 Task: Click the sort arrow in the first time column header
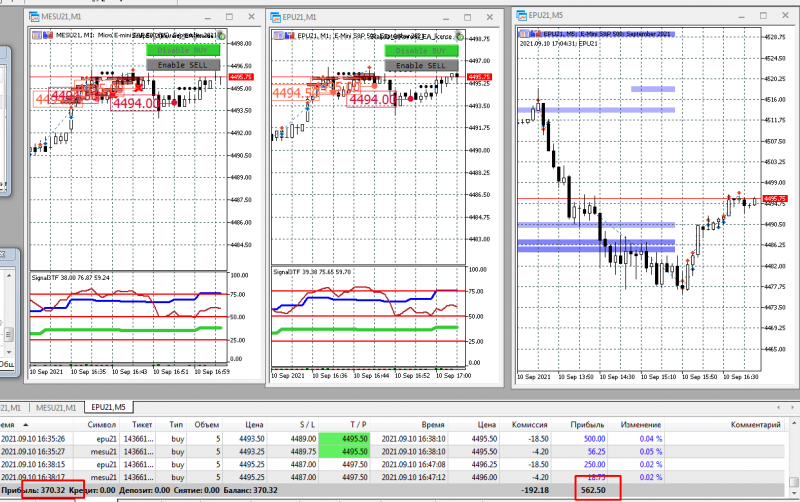coord(26,424)
